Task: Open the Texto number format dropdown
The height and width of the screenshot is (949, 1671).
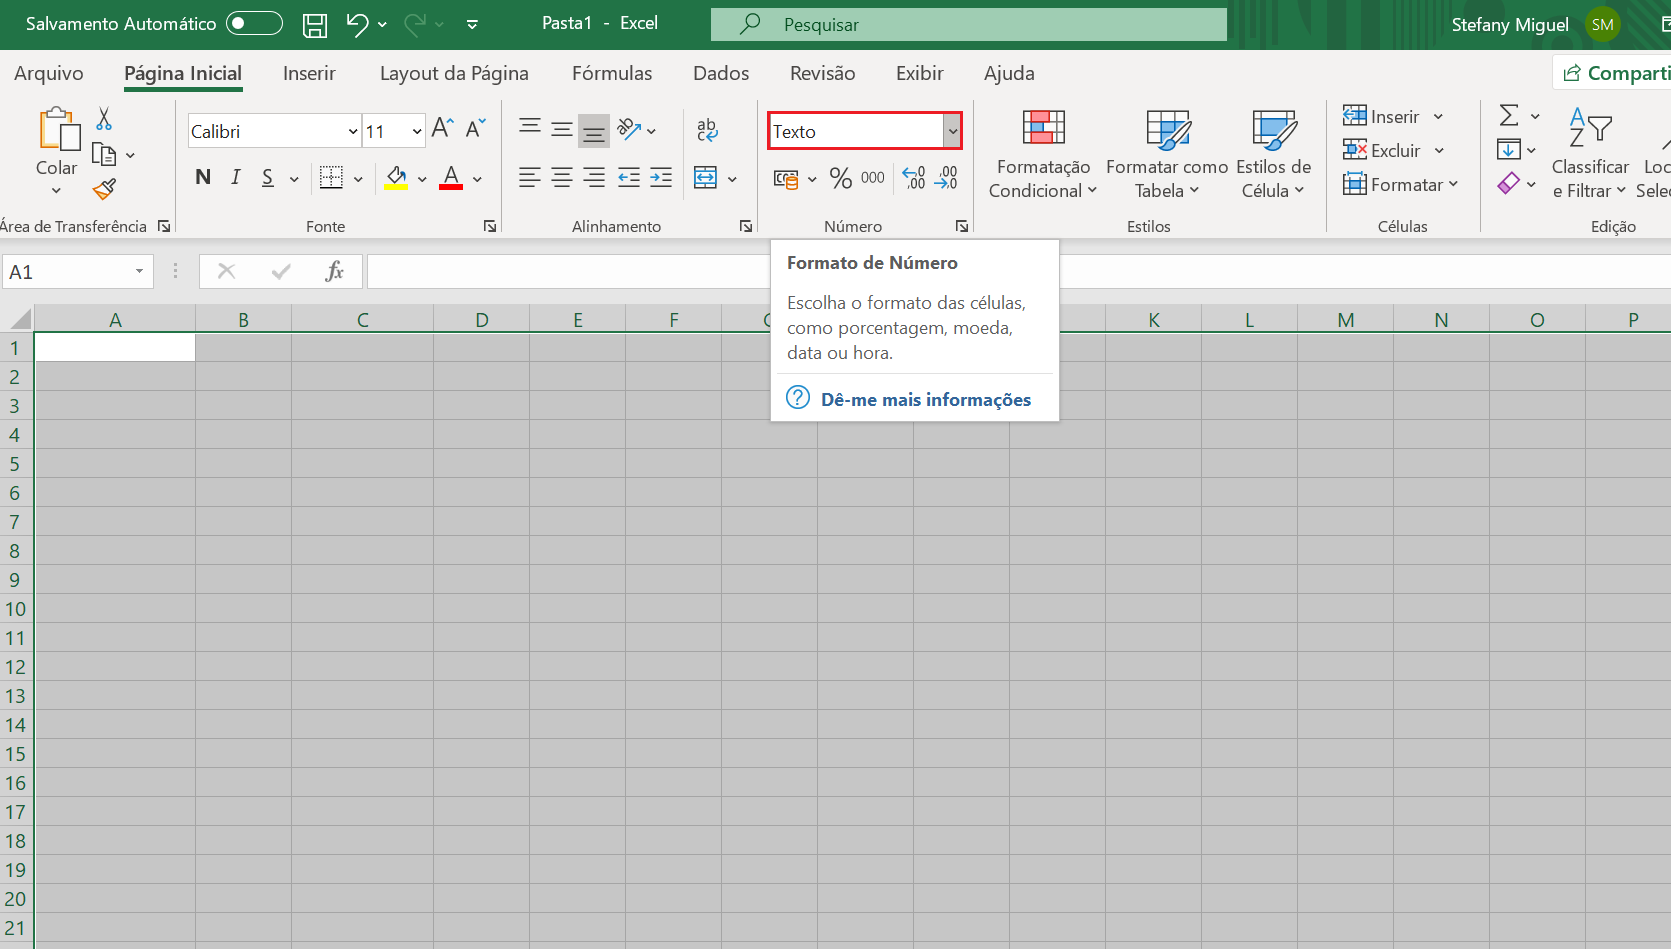Action: pos(952,131)
